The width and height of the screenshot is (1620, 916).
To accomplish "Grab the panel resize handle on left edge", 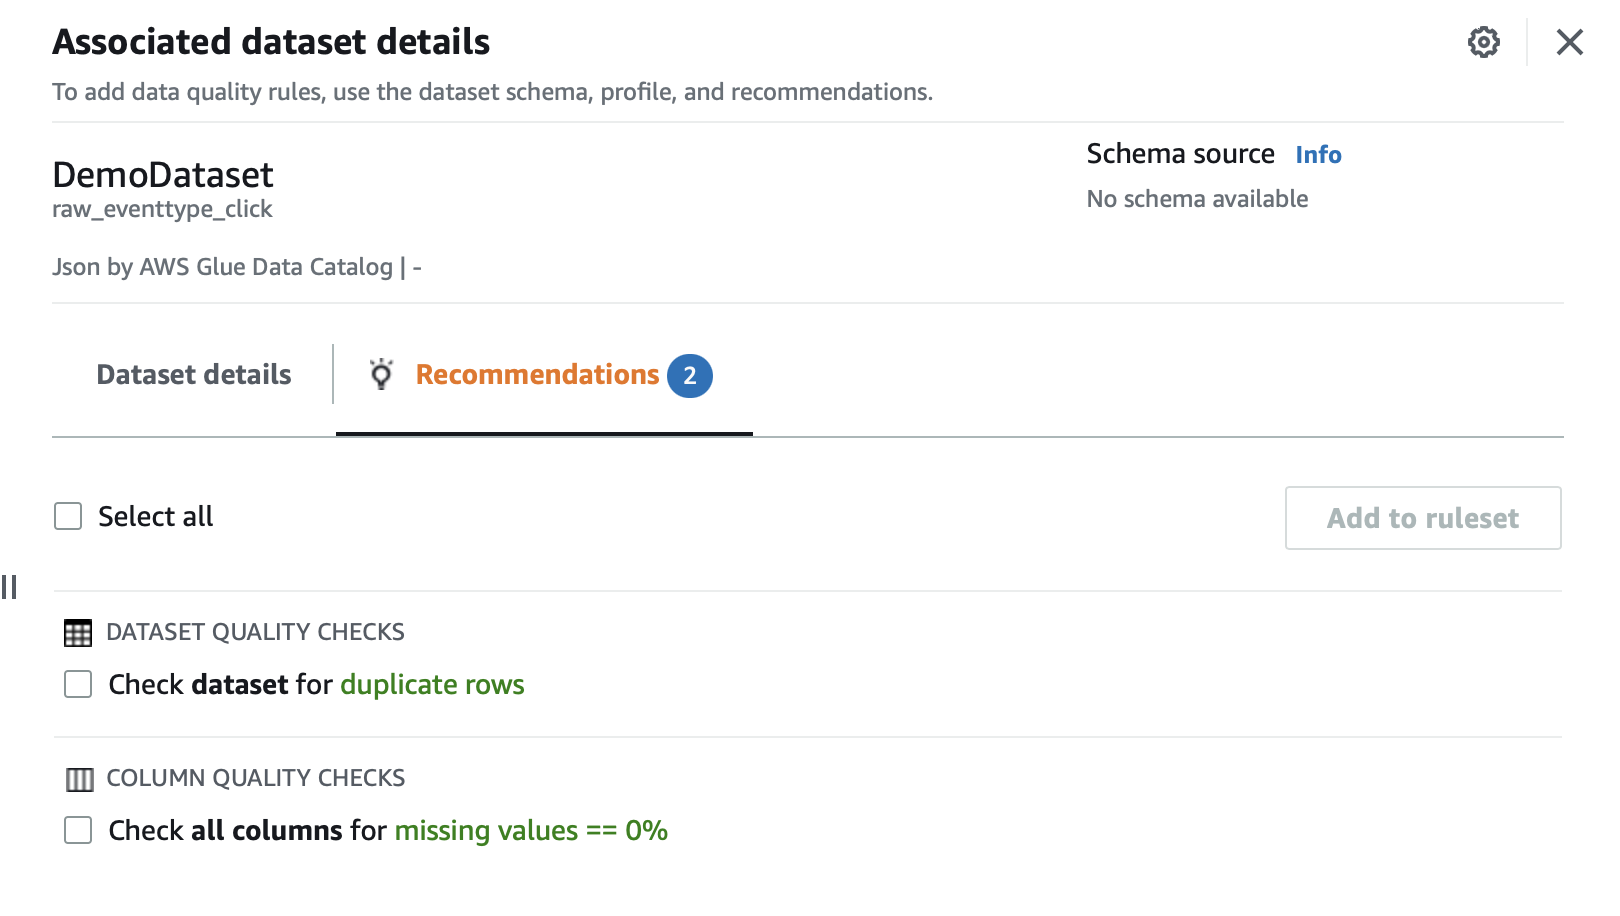I will tap(10, 587).
